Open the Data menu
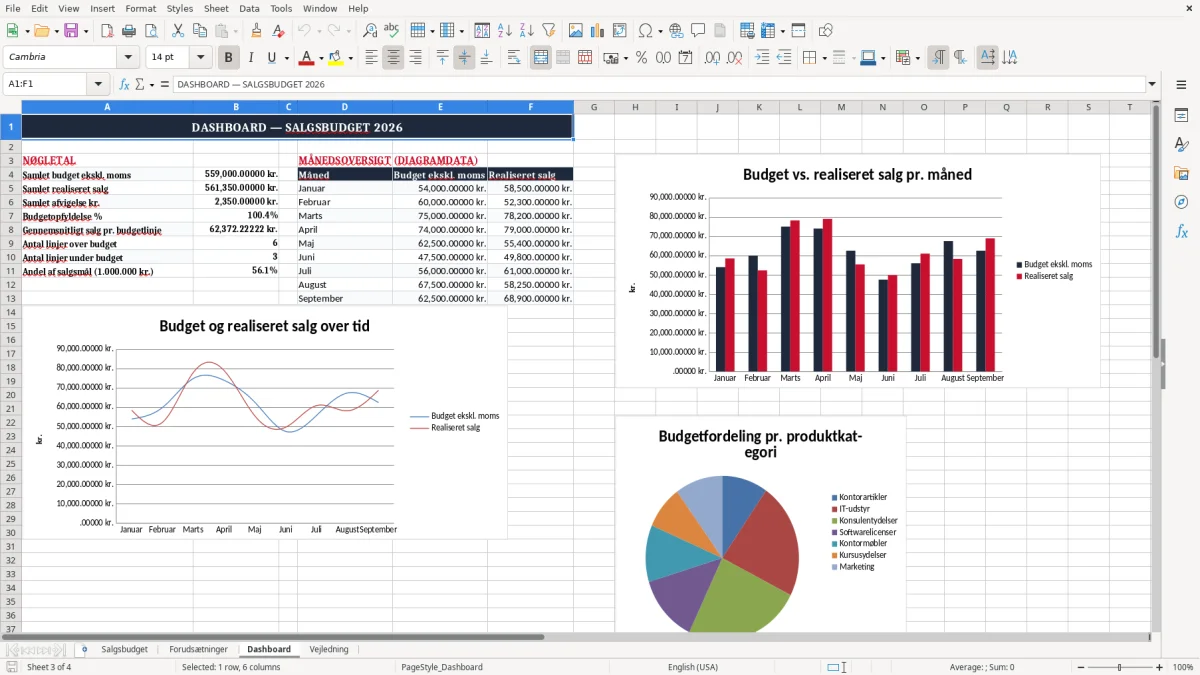Viewport: 1200px width, 675px height. tap(249, 8)
